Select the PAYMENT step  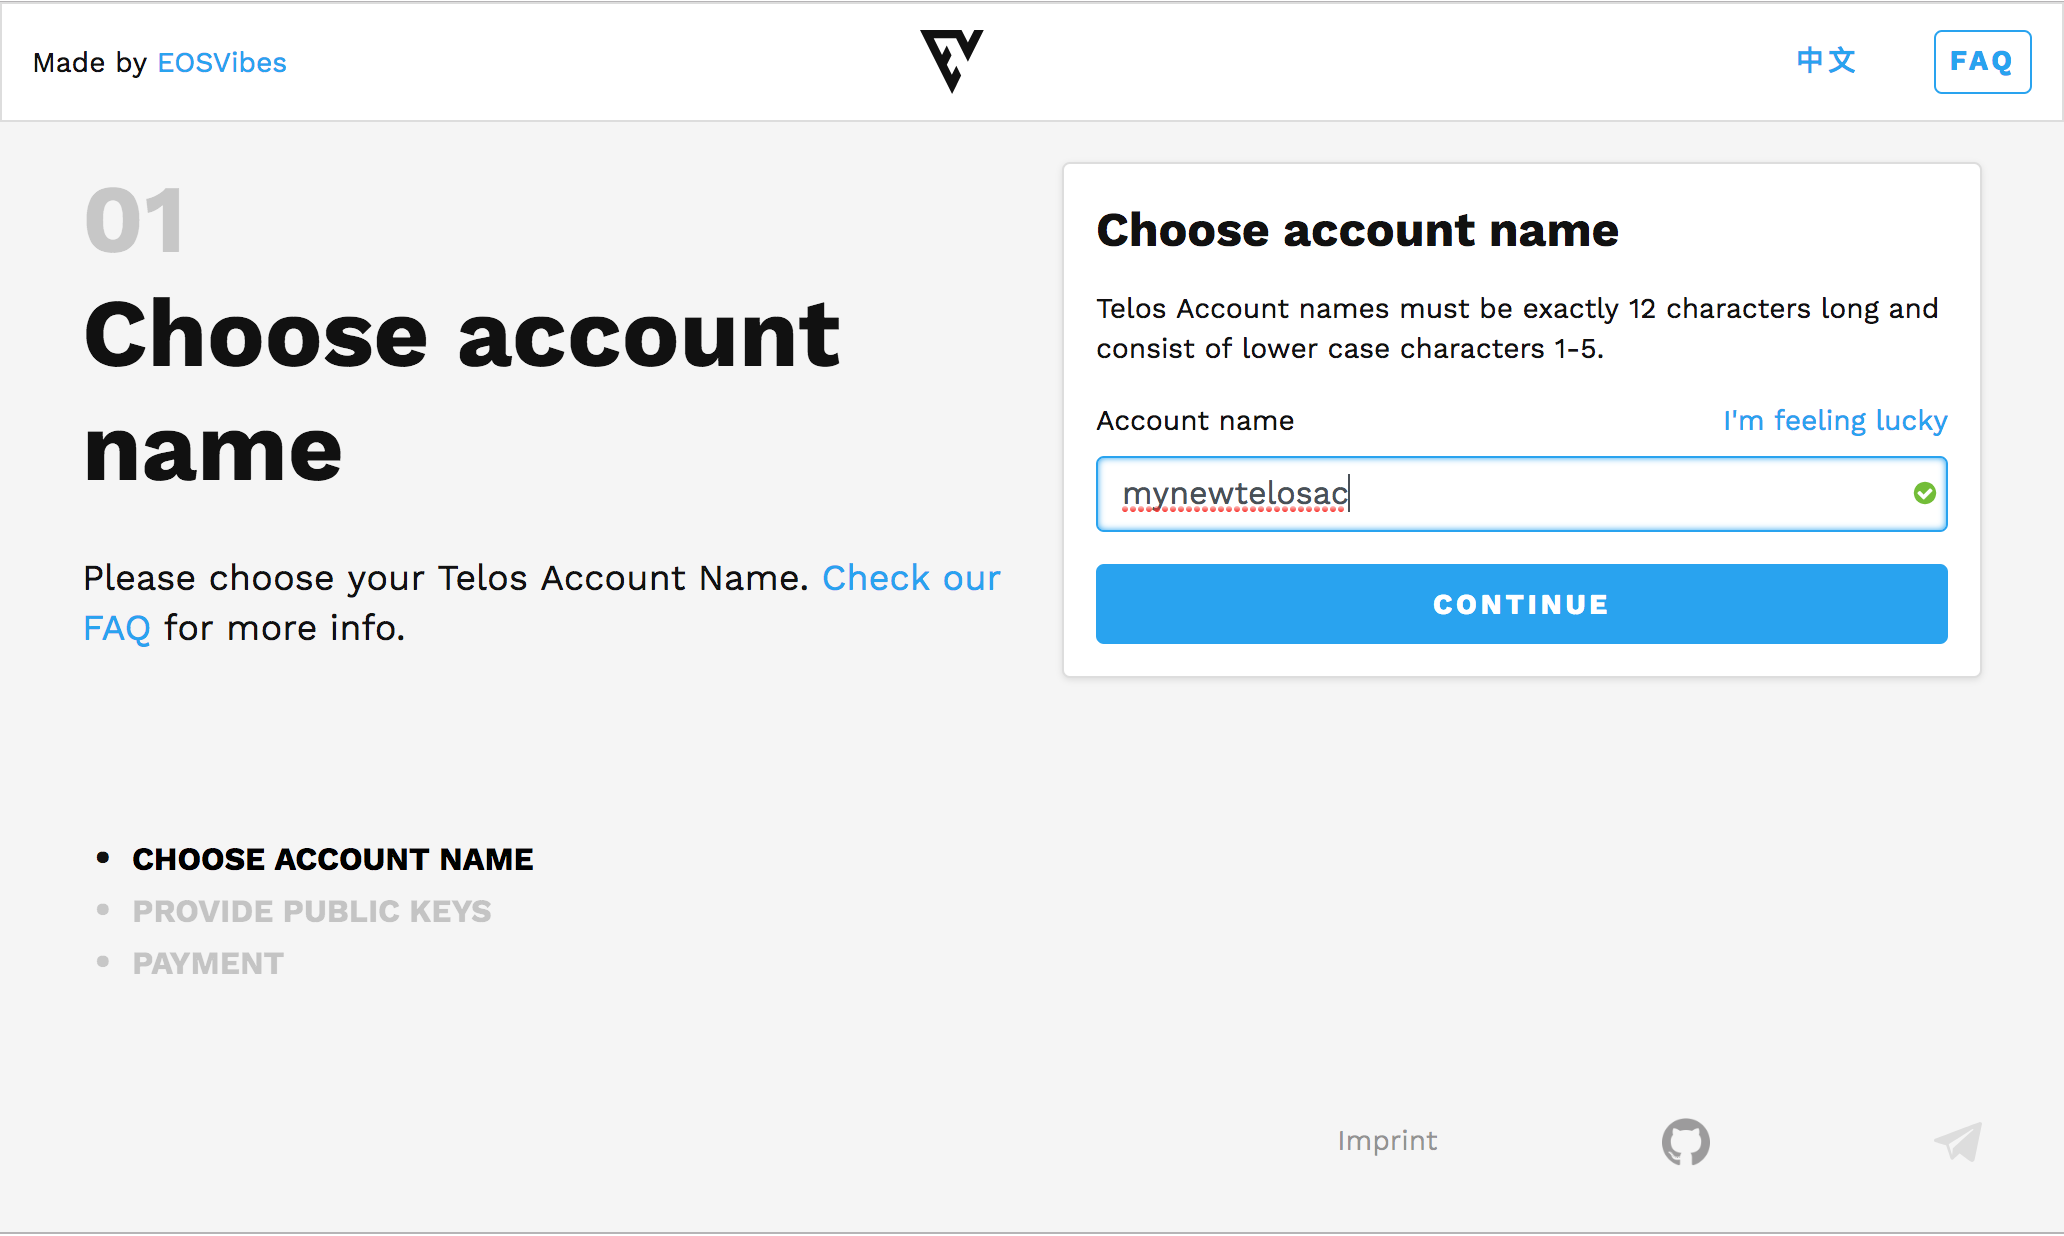point(208,963)
